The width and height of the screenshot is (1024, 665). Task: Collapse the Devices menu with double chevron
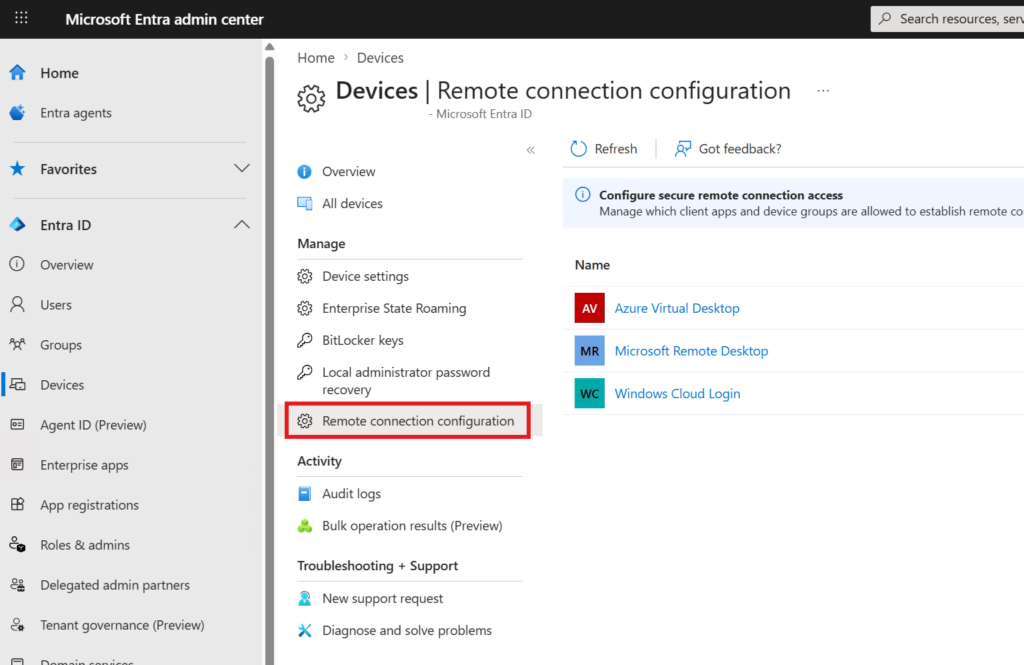(x=530, y=150)
